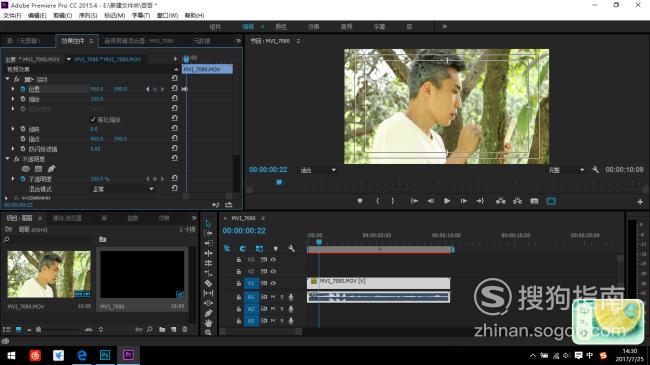This screenshot has width=650, height=365.
Task: Select the Rolling Edit tool
Action: click(208, 253)
